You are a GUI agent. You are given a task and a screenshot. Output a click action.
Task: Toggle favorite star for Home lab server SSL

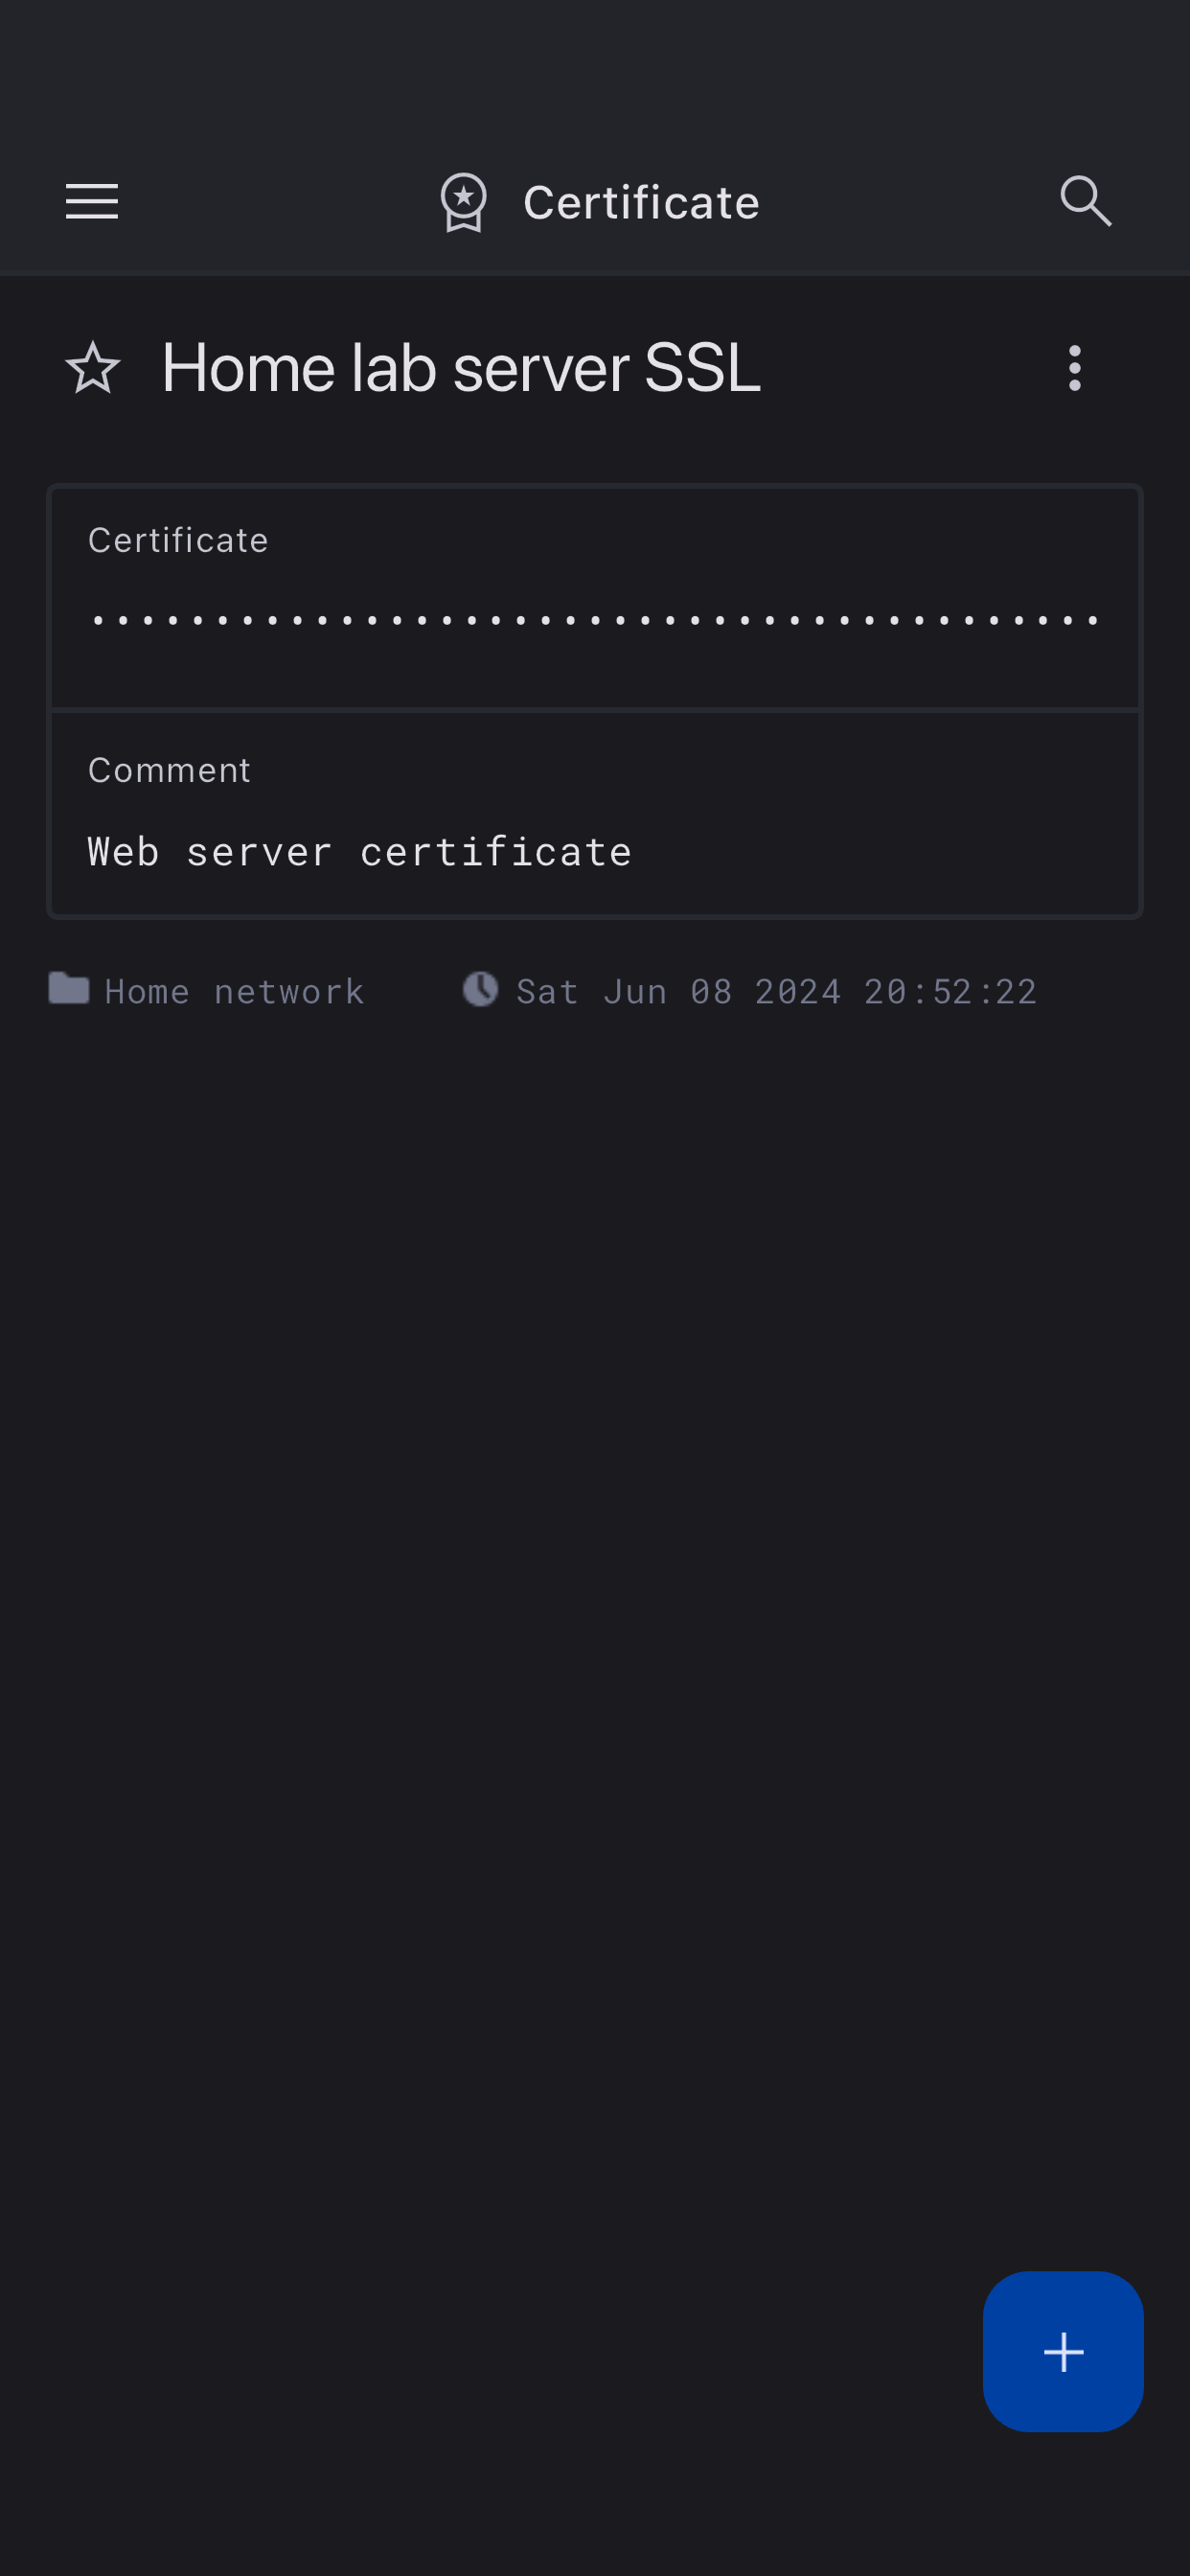click(93, 368)
